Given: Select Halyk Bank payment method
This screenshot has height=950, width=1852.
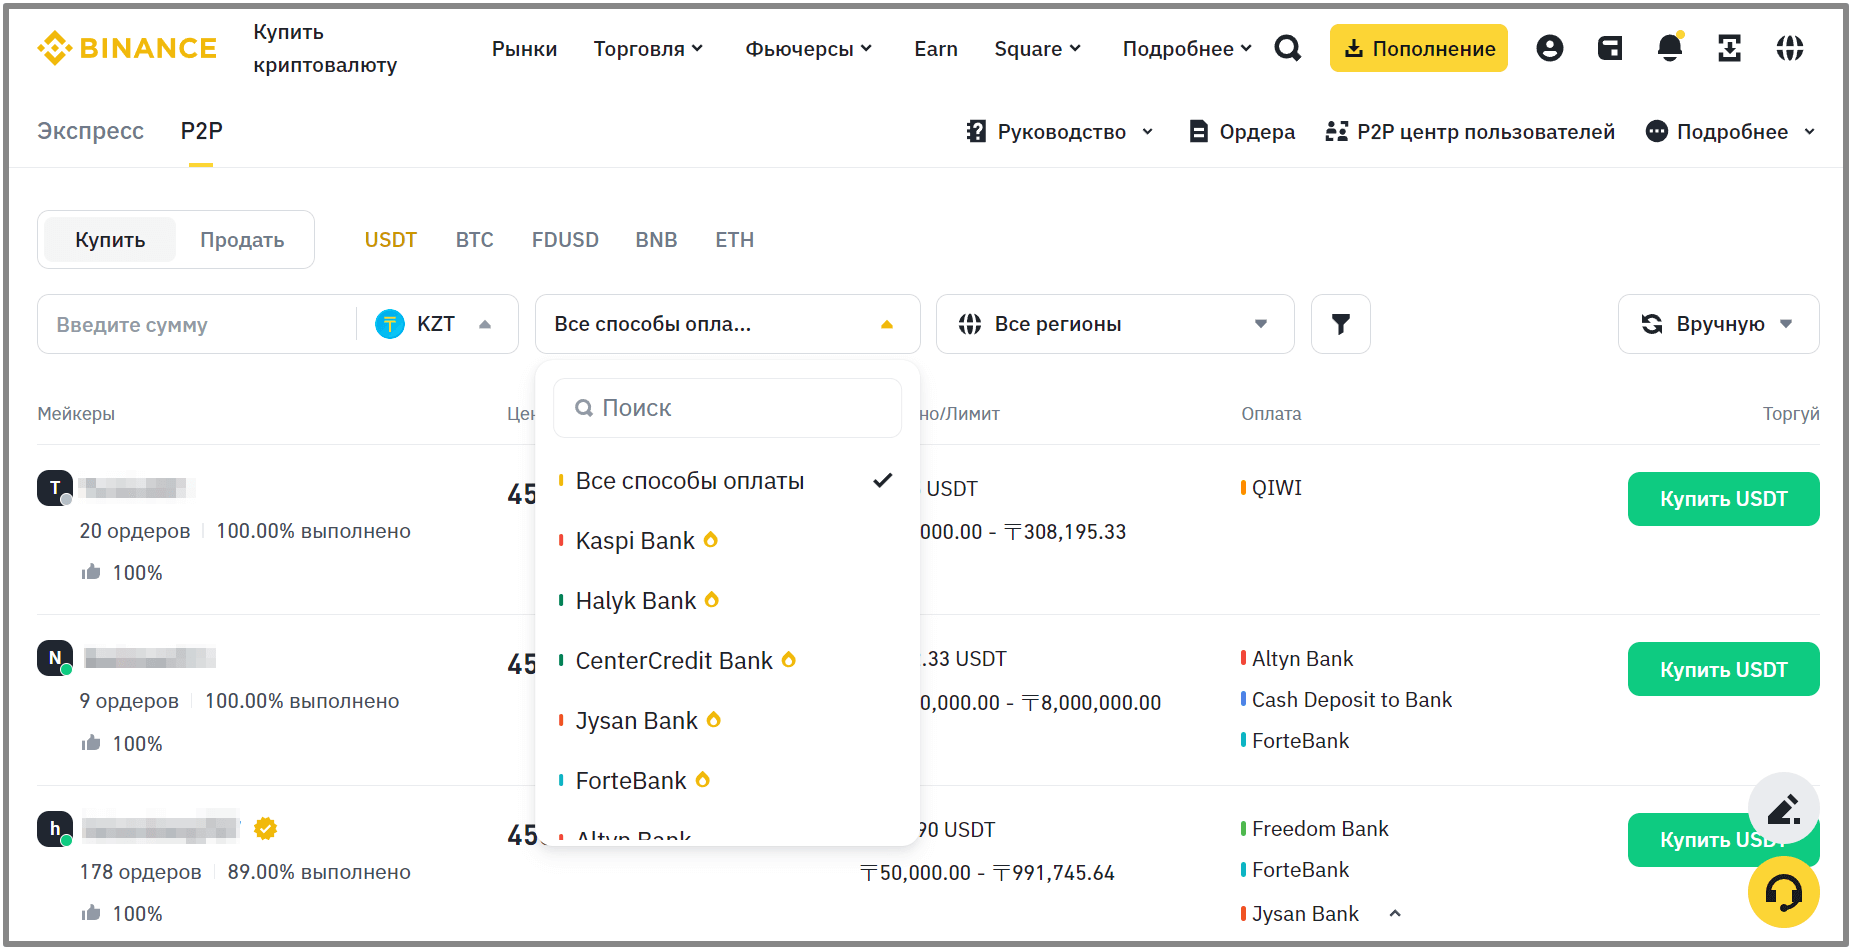Looking at the screenshot, I should [x=728, y=601].
